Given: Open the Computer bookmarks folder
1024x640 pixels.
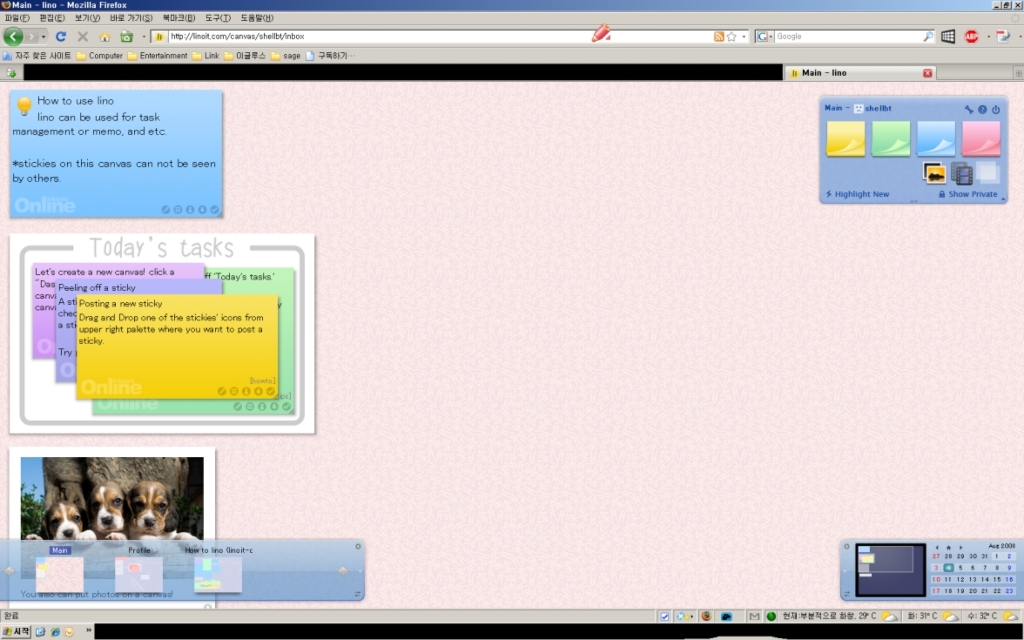Looking at the screenshot, I should [100, 56].
